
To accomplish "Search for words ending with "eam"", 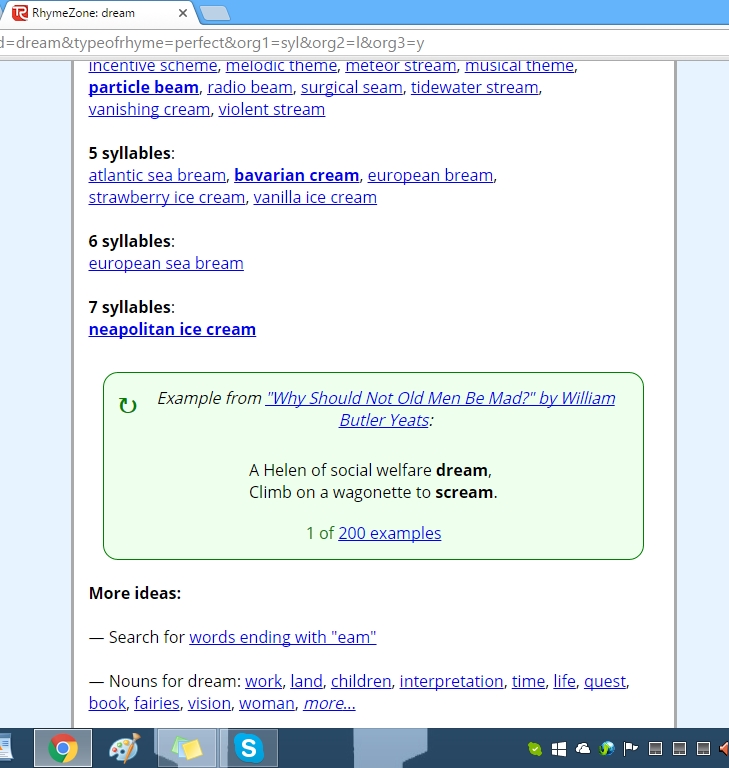I will (x=282, y=637).
